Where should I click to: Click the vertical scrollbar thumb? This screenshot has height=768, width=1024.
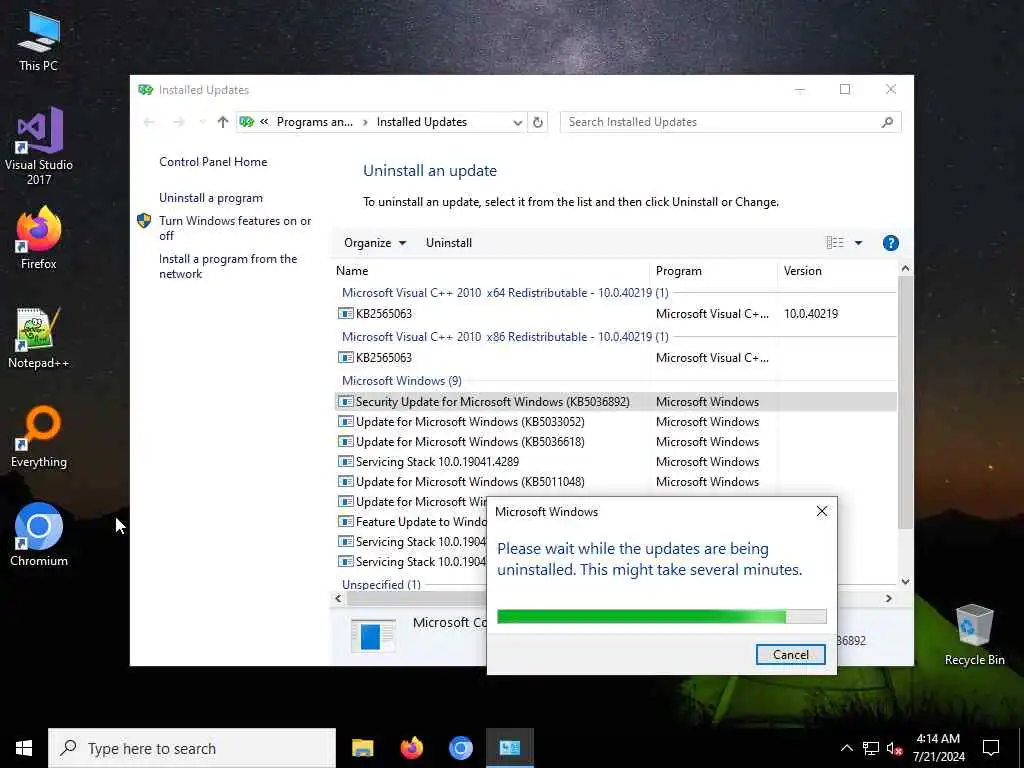tap(905, 402)
